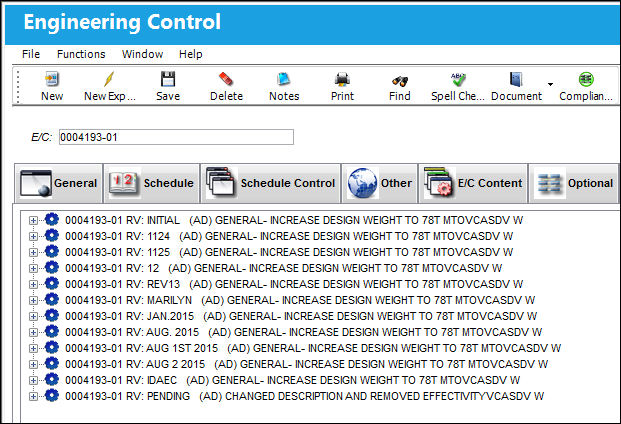This screenshot has height=424, width=621.
Task: Expand the RV: 1124 tree node
Action: coord(33,236)
